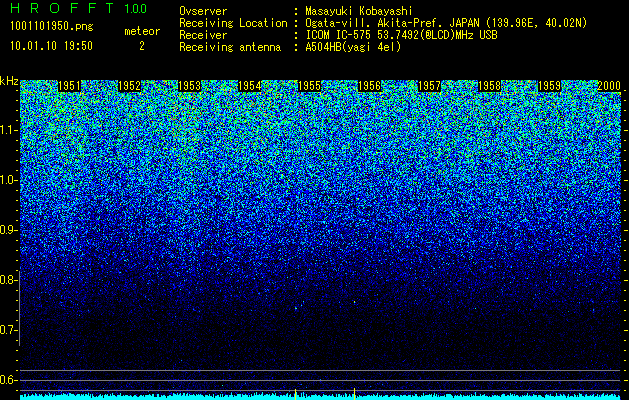Viewport: 629px width, 400px height.
Task: Click the 0.7 frequency axis label
Action: pos(8,330)
